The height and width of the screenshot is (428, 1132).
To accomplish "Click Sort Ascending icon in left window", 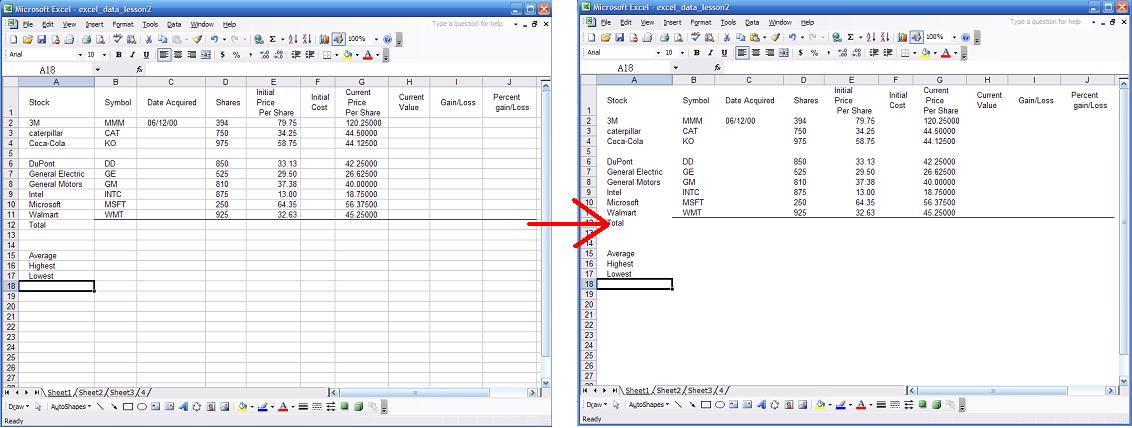I will click(292, 39).
